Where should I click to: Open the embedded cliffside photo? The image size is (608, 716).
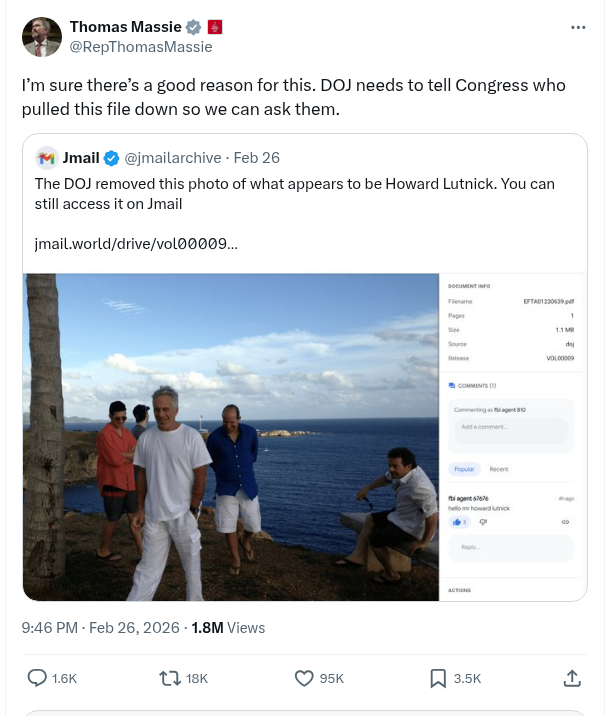click(x=231, y=436)
